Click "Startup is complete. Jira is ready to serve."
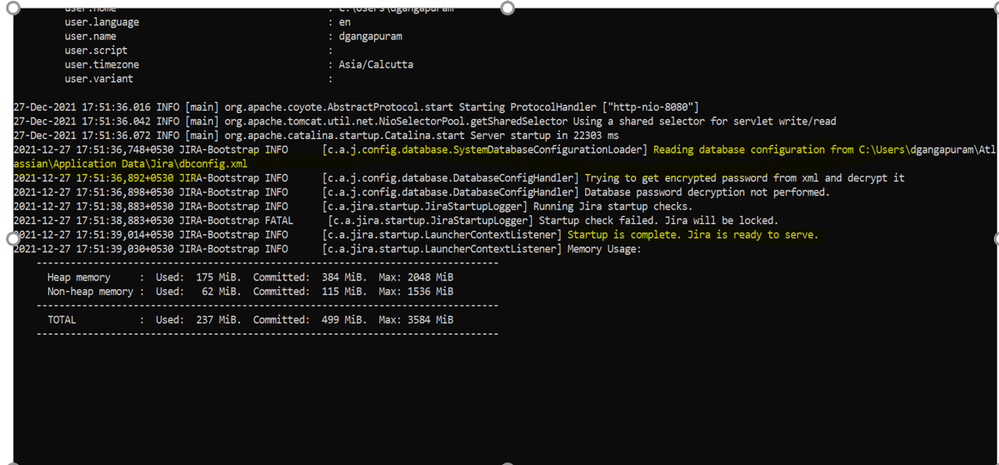Viewport: 999px width, 465px height. tap(693, 235)
